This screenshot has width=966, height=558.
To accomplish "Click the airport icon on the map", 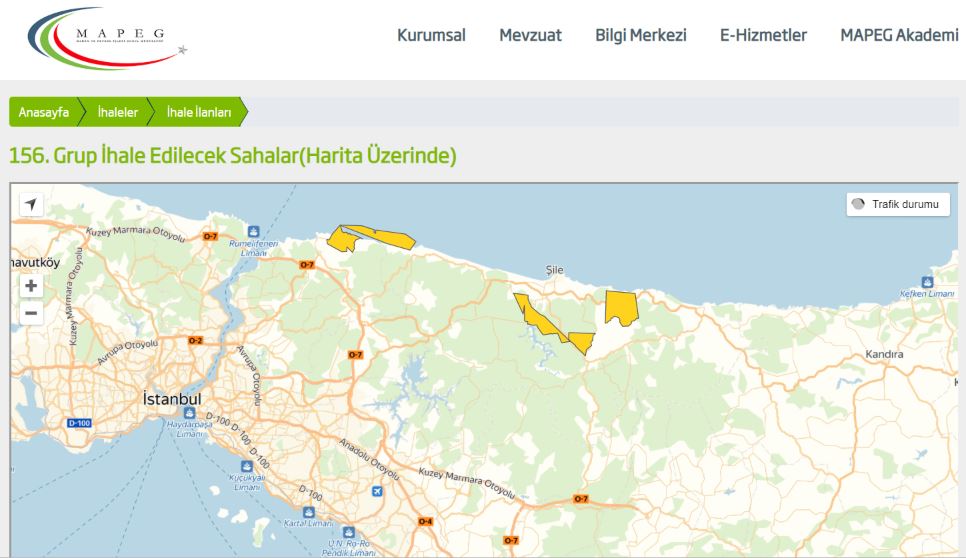I will [x=377, y=491].
